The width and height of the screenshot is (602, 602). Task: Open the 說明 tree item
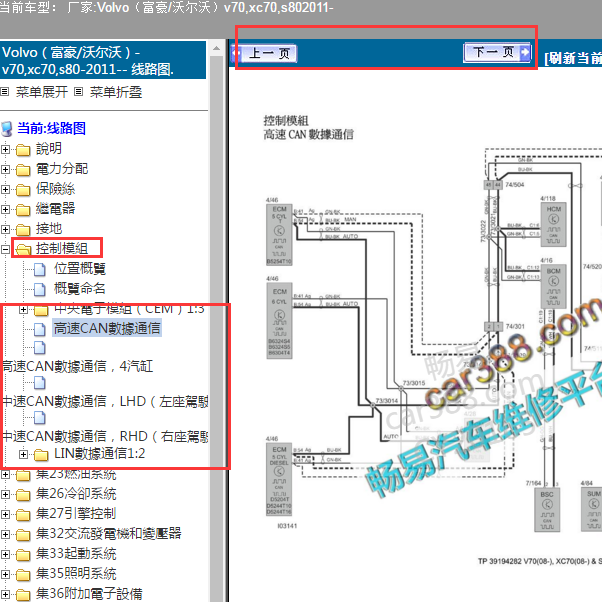(49, 149)
